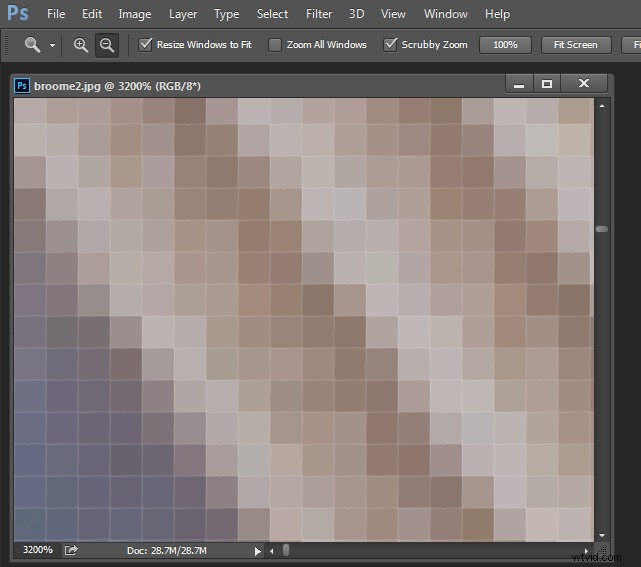
Task: Open the Image menu
Action: (135, 14)
